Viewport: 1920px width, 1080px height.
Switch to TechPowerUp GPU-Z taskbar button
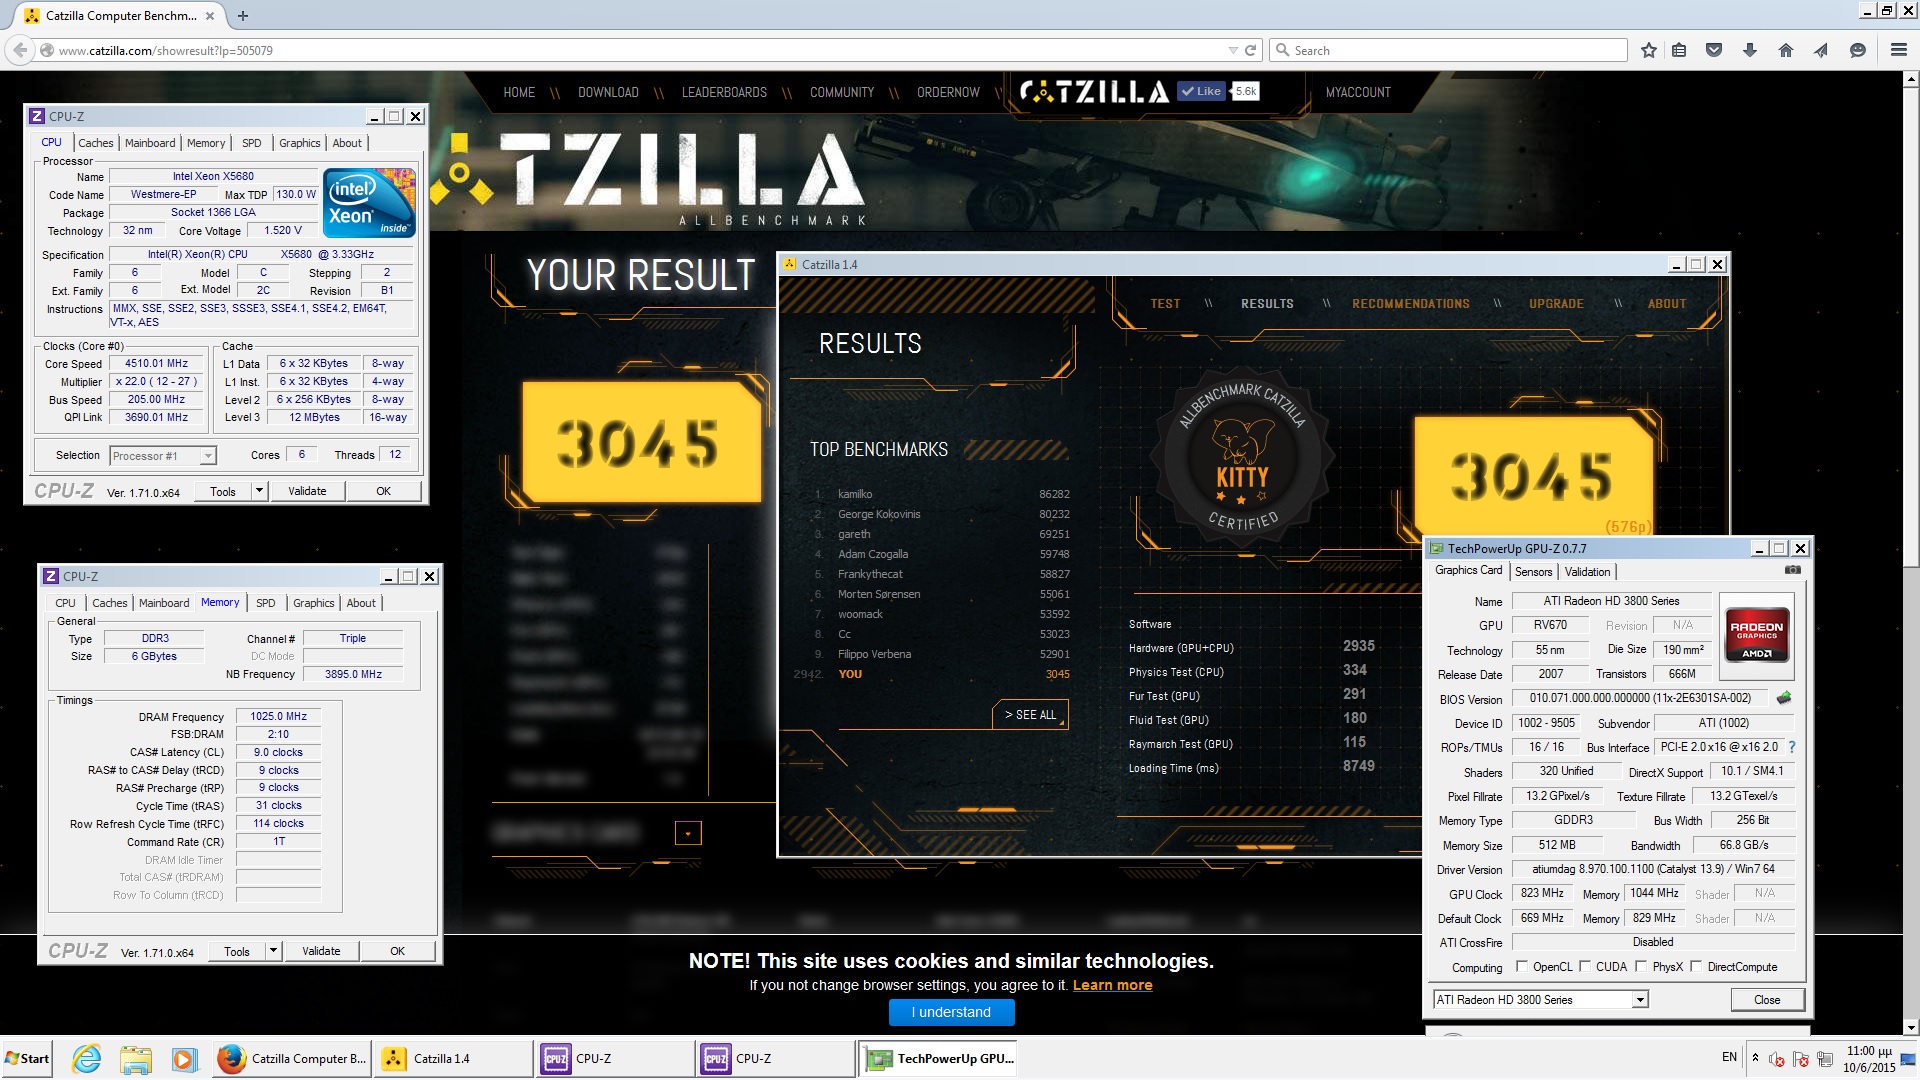(x=937, y=1058)
